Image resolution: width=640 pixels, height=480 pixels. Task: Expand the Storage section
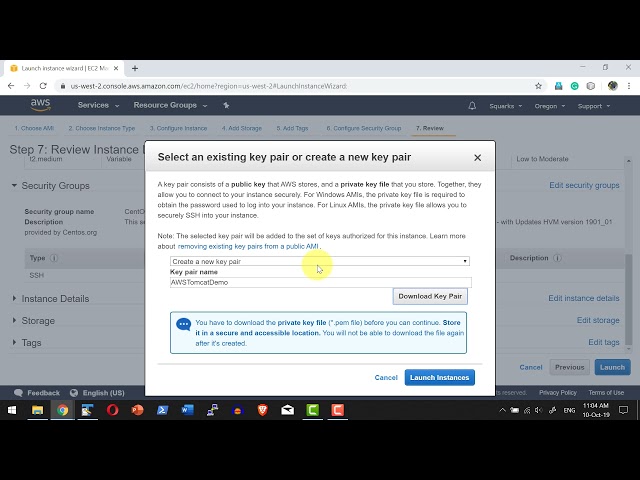[14, 320]
